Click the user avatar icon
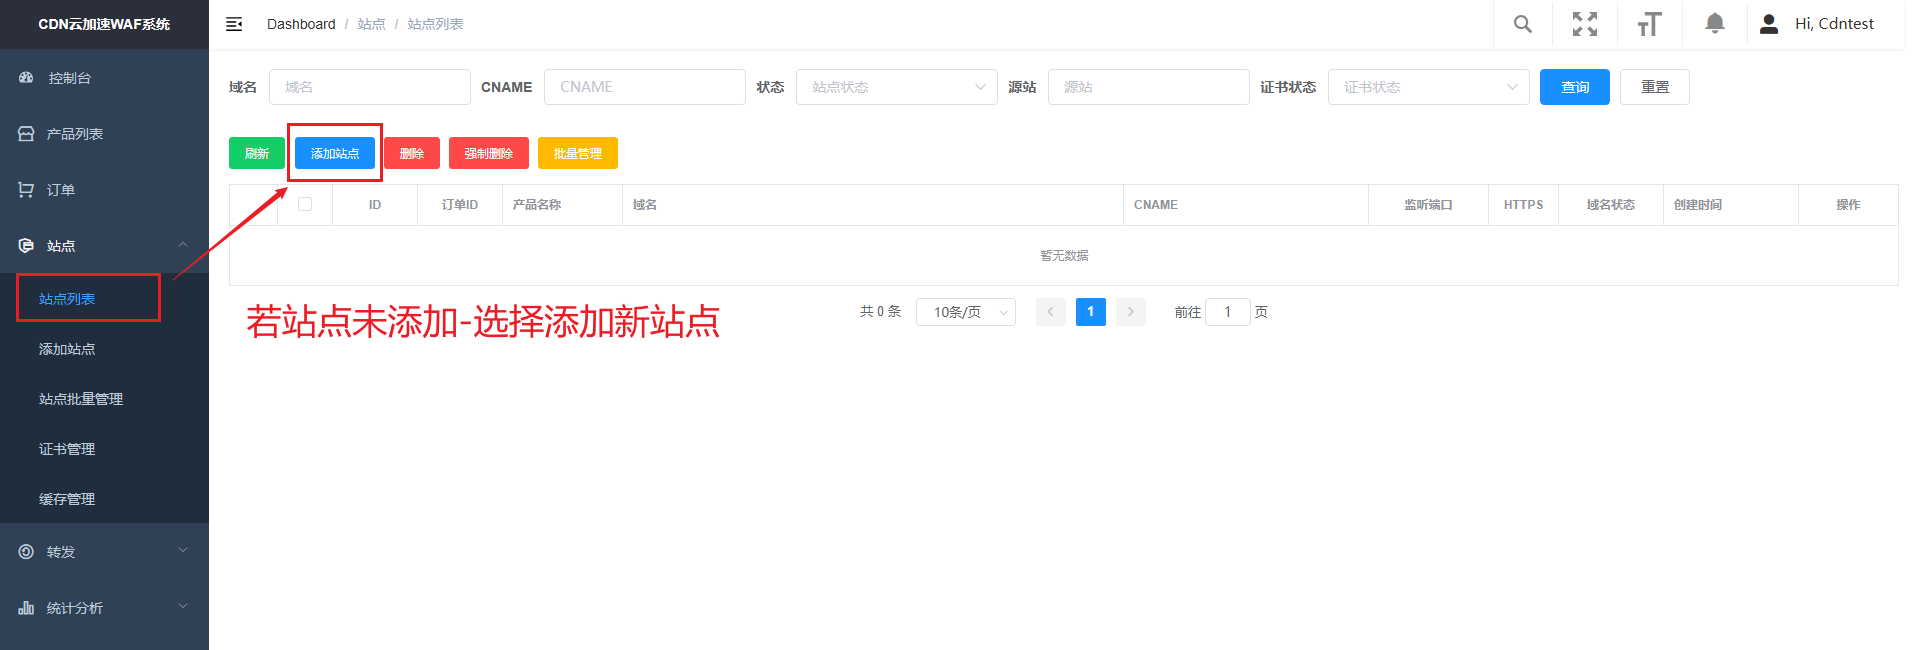Image resolution: width=1913 pixels, height=650 pixels. pyautogui.click(x=1768, y=24)
